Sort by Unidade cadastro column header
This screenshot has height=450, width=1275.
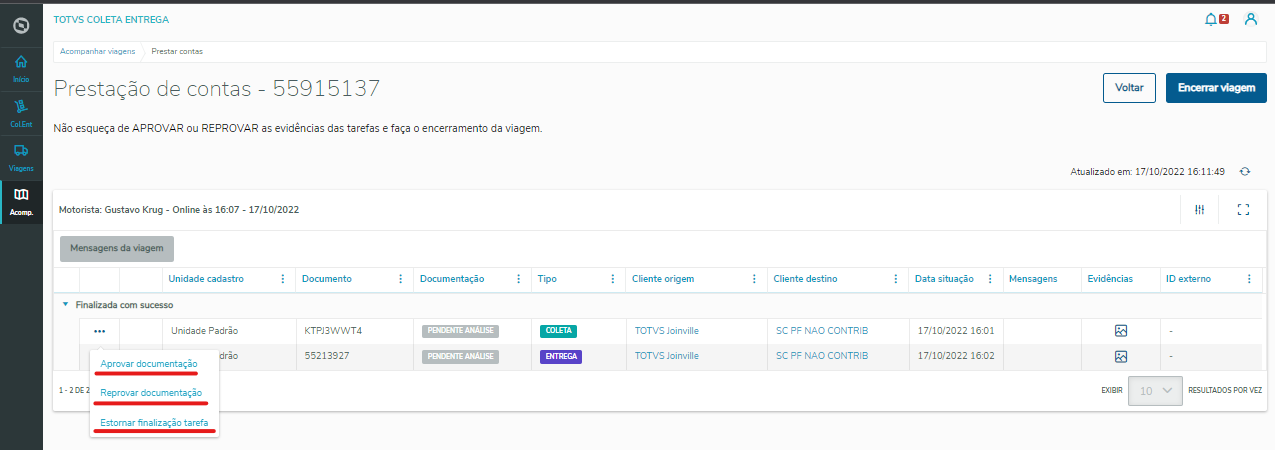pos(206,279)
